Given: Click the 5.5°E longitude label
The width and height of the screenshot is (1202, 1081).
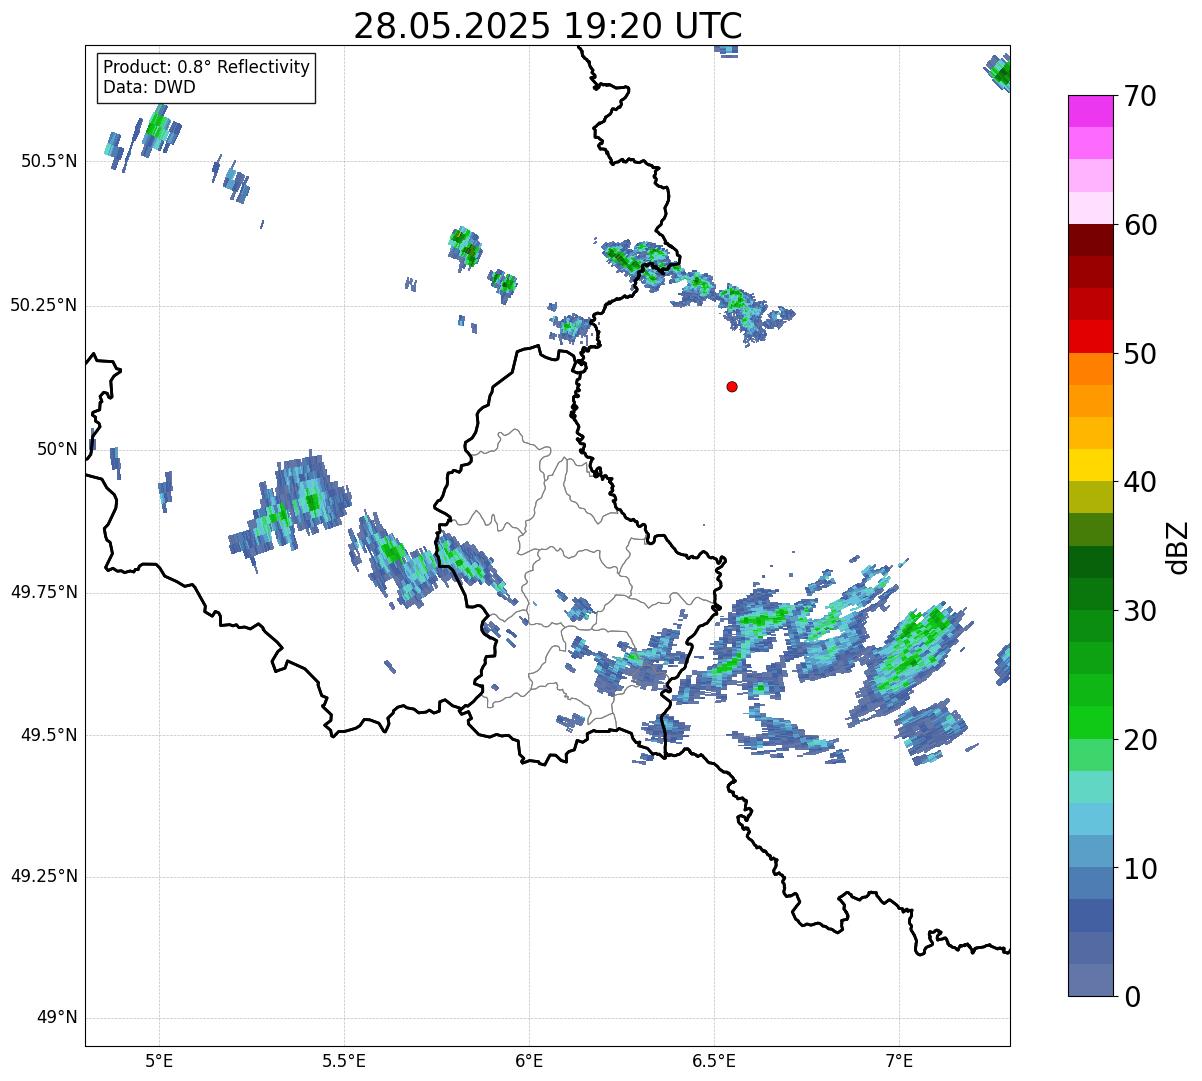Looking at the screenshot, I should point(344,1060).
